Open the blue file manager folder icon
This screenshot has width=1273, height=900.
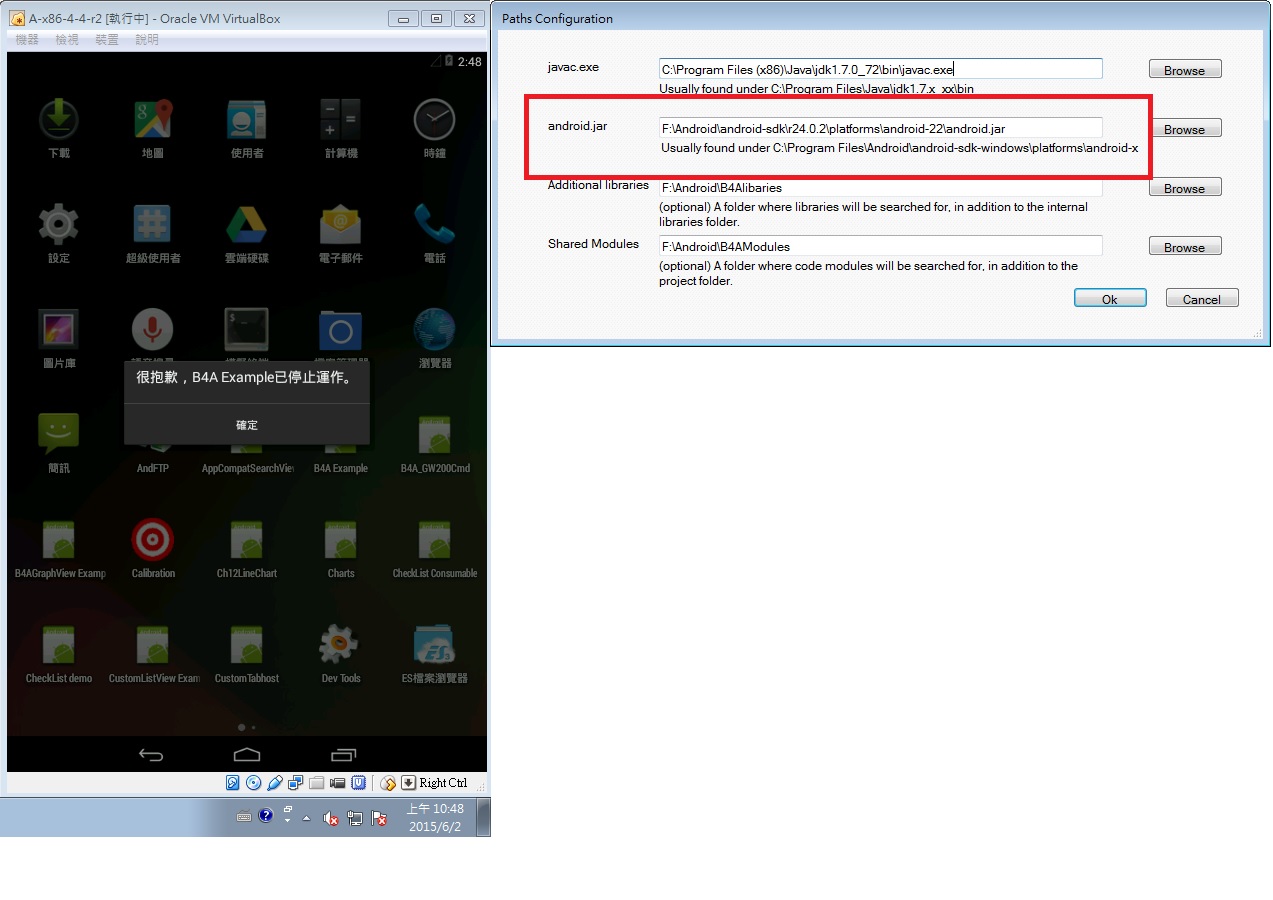pyautogui.click(x=341, y=329)
